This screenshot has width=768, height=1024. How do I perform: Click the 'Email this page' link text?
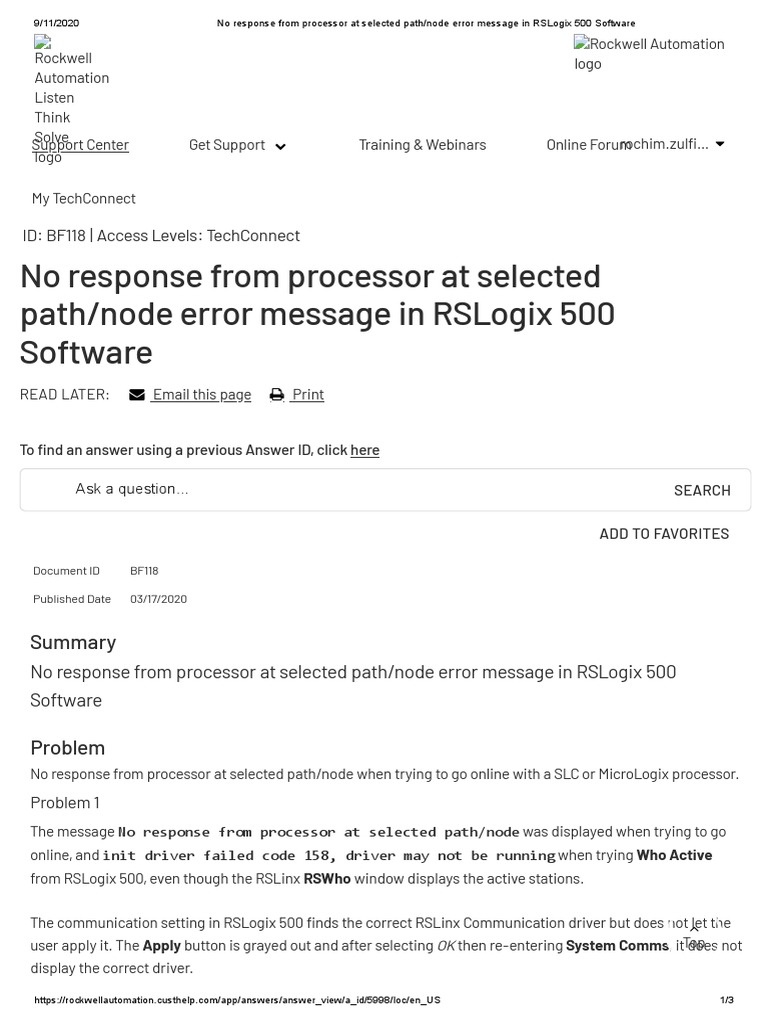pos(202,394)
